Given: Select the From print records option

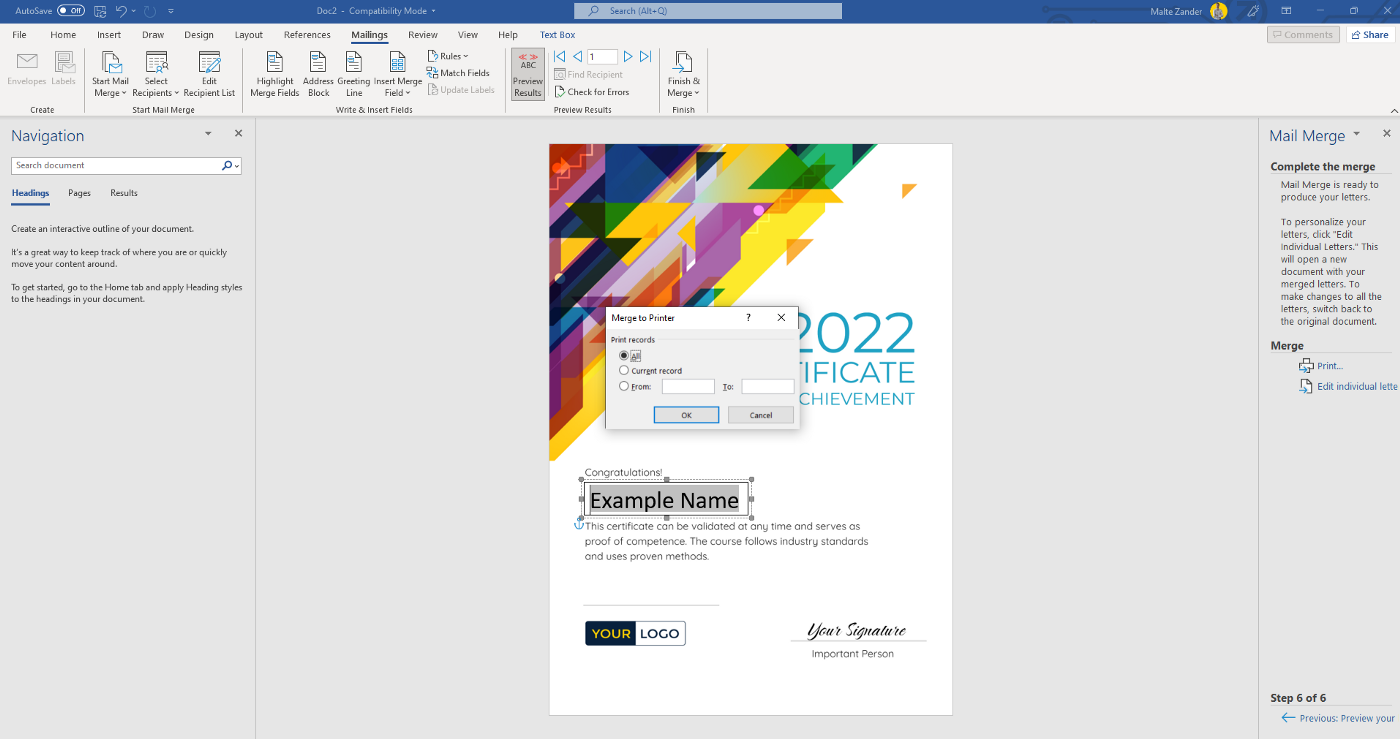Looking at the screenshot, I should 623,386.
